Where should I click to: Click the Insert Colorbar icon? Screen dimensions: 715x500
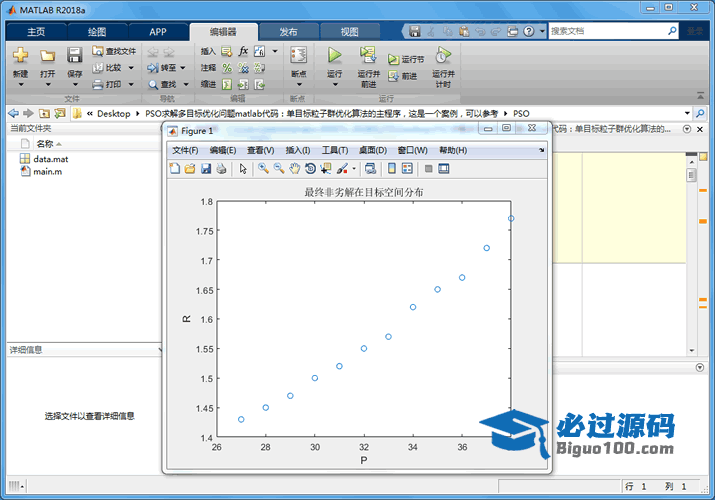point(392,169)
